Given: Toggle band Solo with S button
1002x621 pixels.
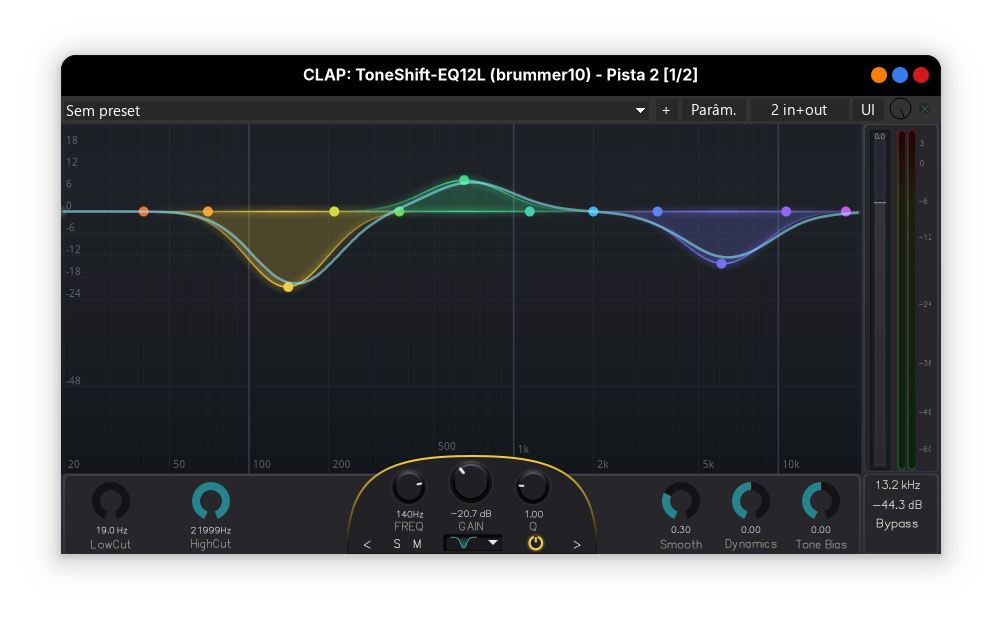Looking at the screenshot, I should [x=397, y=544].
